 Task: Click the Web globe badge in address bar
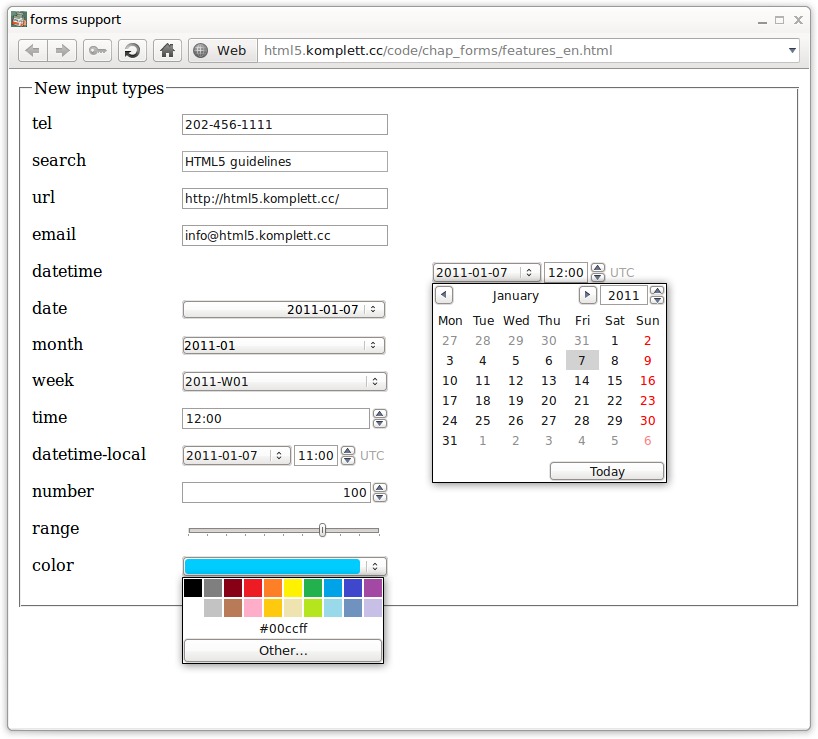tap(221, 51)
